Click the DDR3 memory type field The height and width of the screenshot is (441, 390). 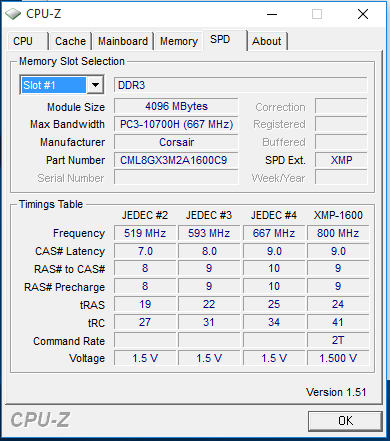[x=241, y=85]
